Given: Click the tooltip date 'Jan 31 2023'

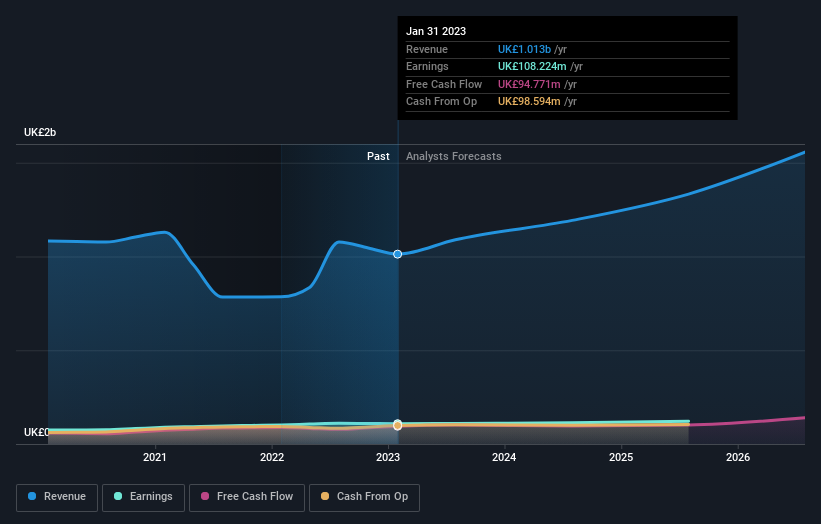Looking at the screenshot, I should pos(436,31).
